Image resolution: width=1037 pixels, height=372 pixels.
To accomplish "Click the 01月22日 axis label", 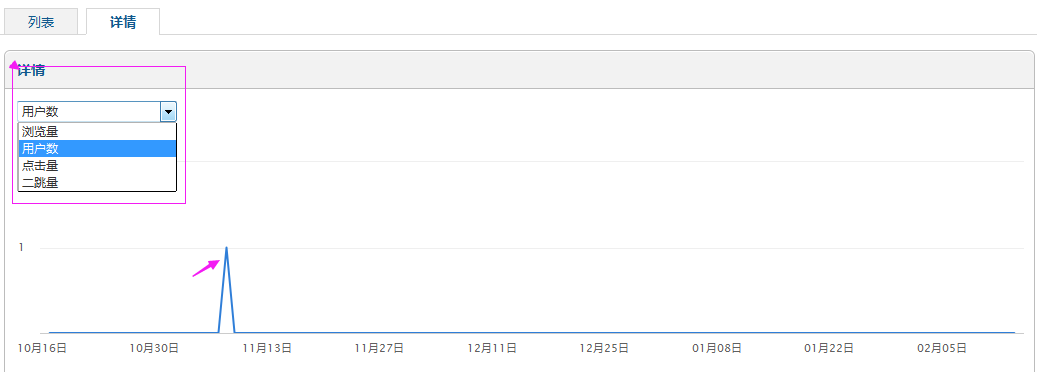I will point(829,348).
